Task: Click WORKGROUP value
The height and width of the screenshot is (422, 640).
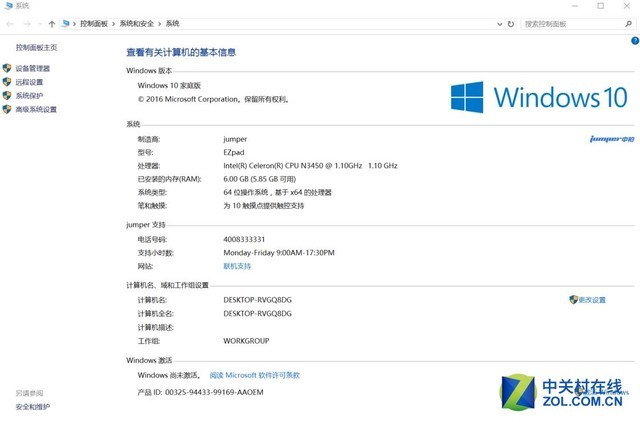Action: tap(246, 341)
